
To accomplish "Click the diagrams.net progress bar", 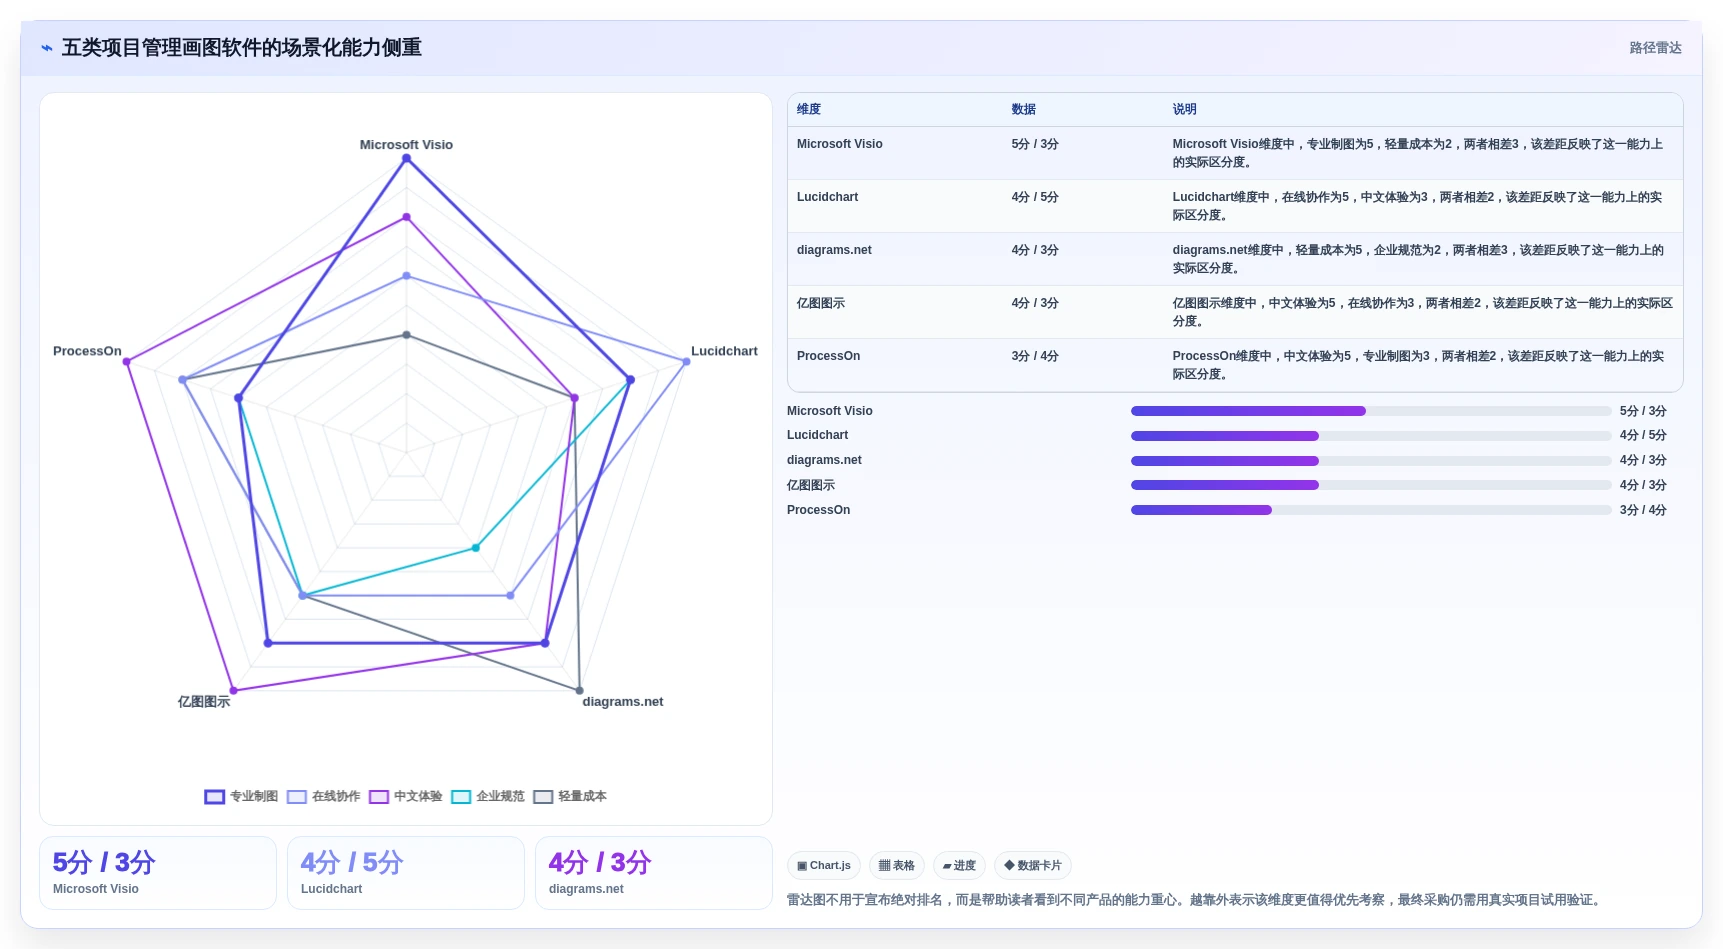I will click(x=1371, y=461).
